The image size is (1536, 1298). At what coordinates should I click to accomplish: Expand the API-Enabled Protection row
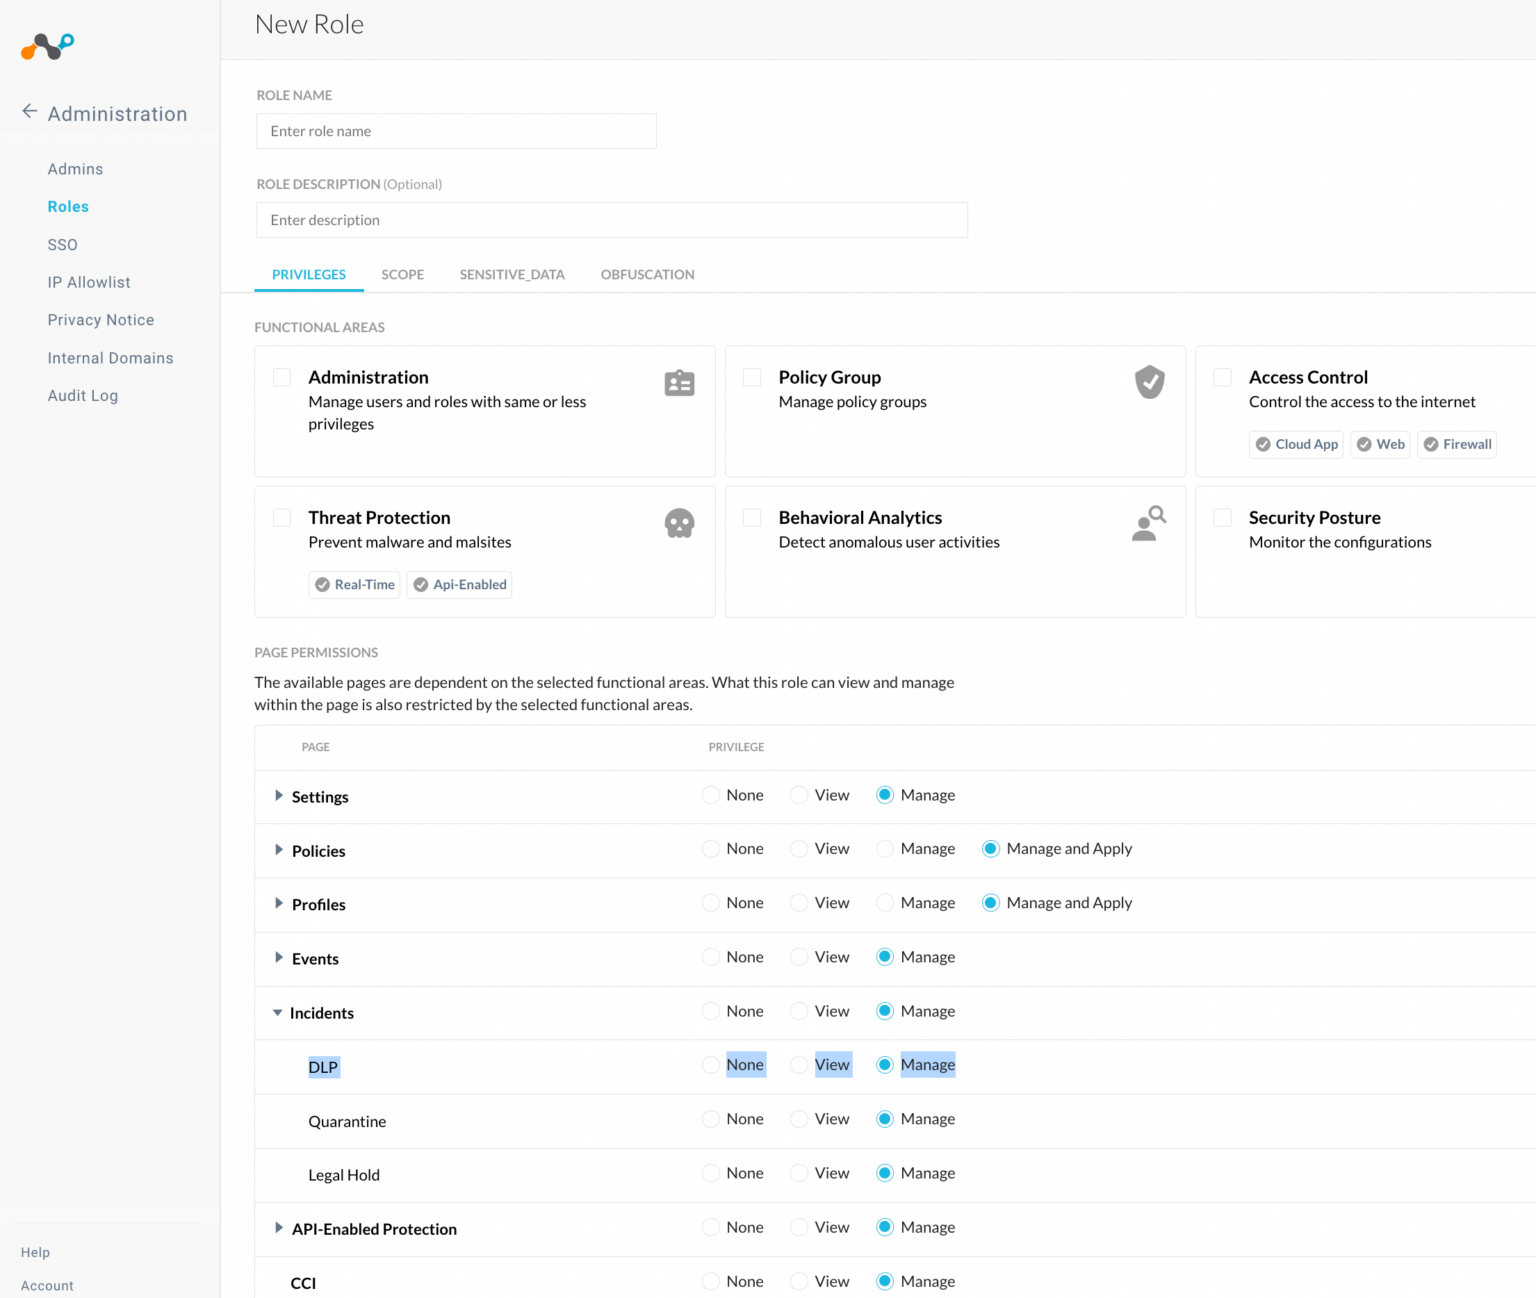point(279,1228)
